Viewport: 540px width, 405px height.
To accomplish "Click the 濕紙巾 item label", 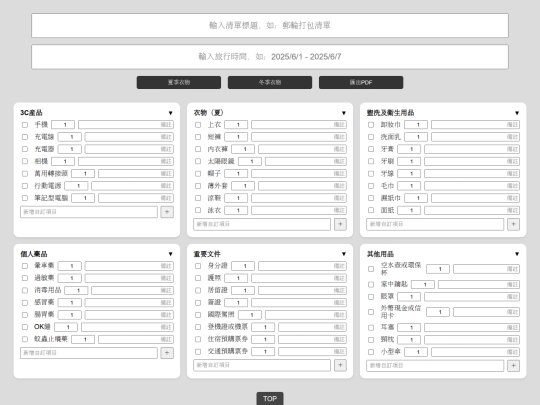I will (391, 198).
